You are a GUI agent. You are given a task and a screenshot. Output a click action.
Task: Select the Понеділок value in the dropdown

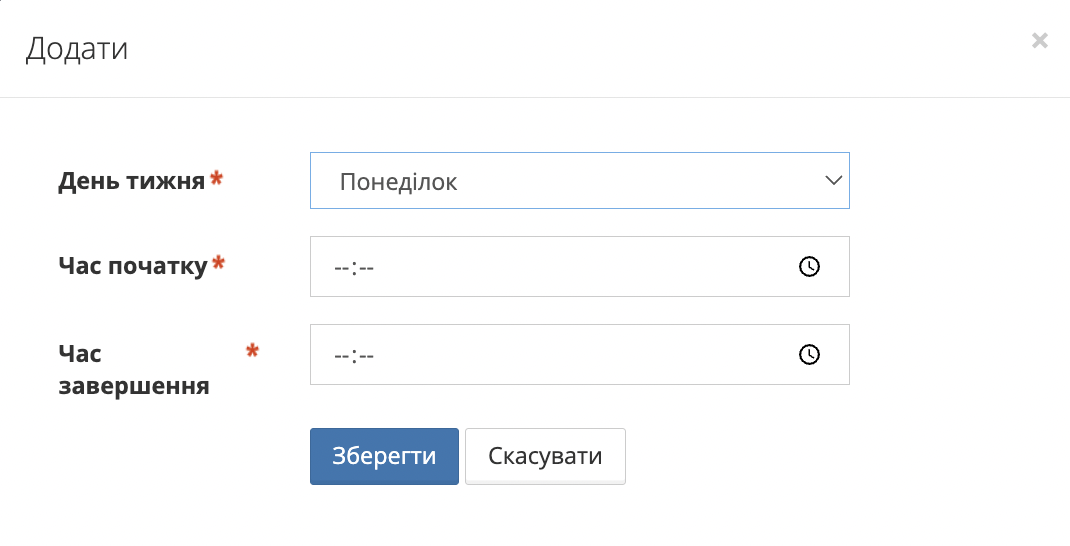(398, 182)
